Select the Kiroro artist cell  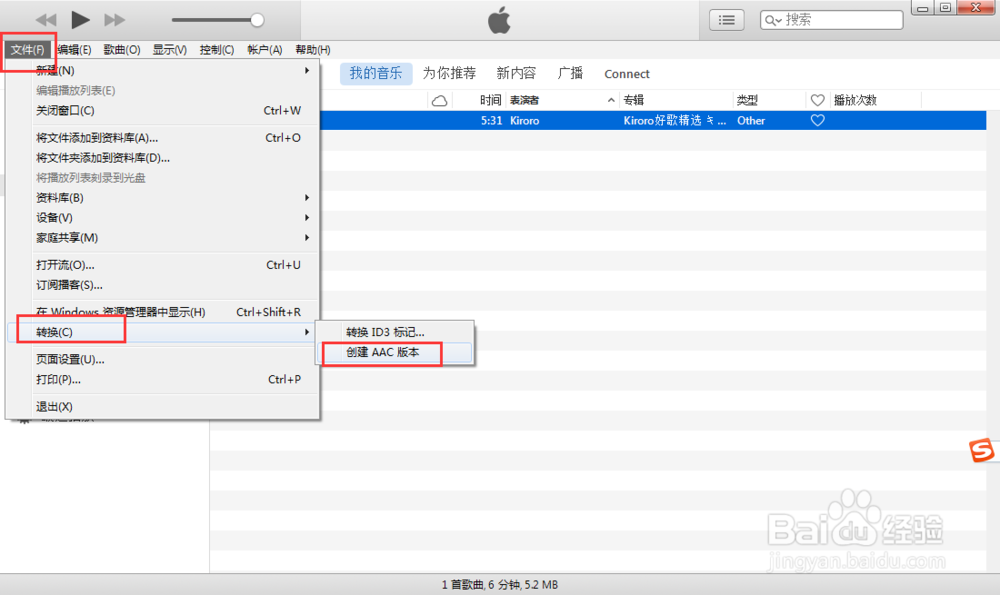pyautogui.click(x=525, y=121)
